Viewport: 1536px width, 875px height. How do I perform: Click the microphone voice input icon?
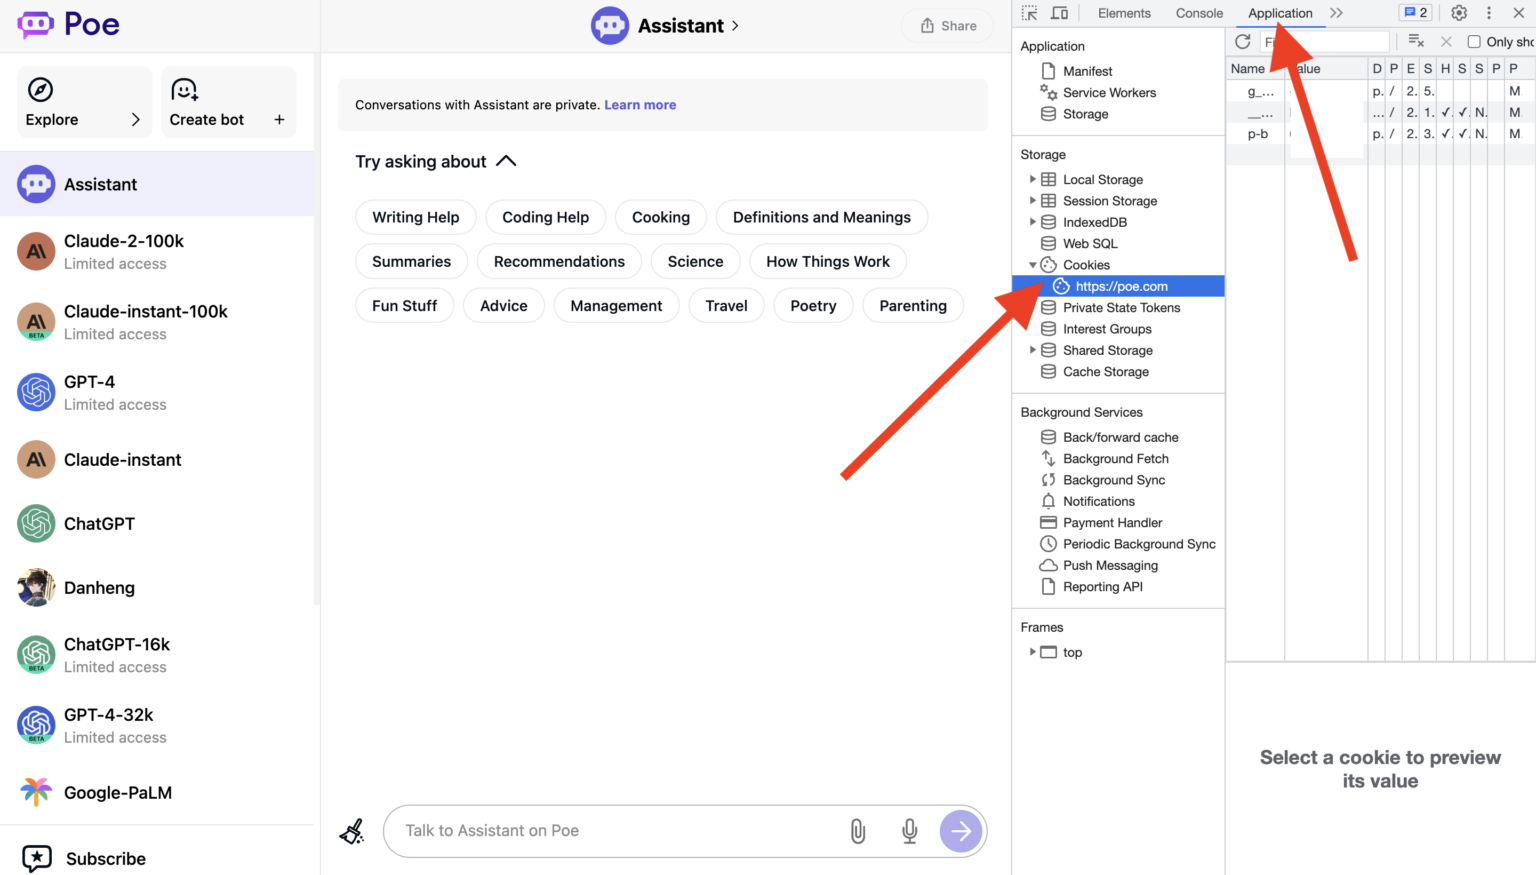(x=909, y=831)
